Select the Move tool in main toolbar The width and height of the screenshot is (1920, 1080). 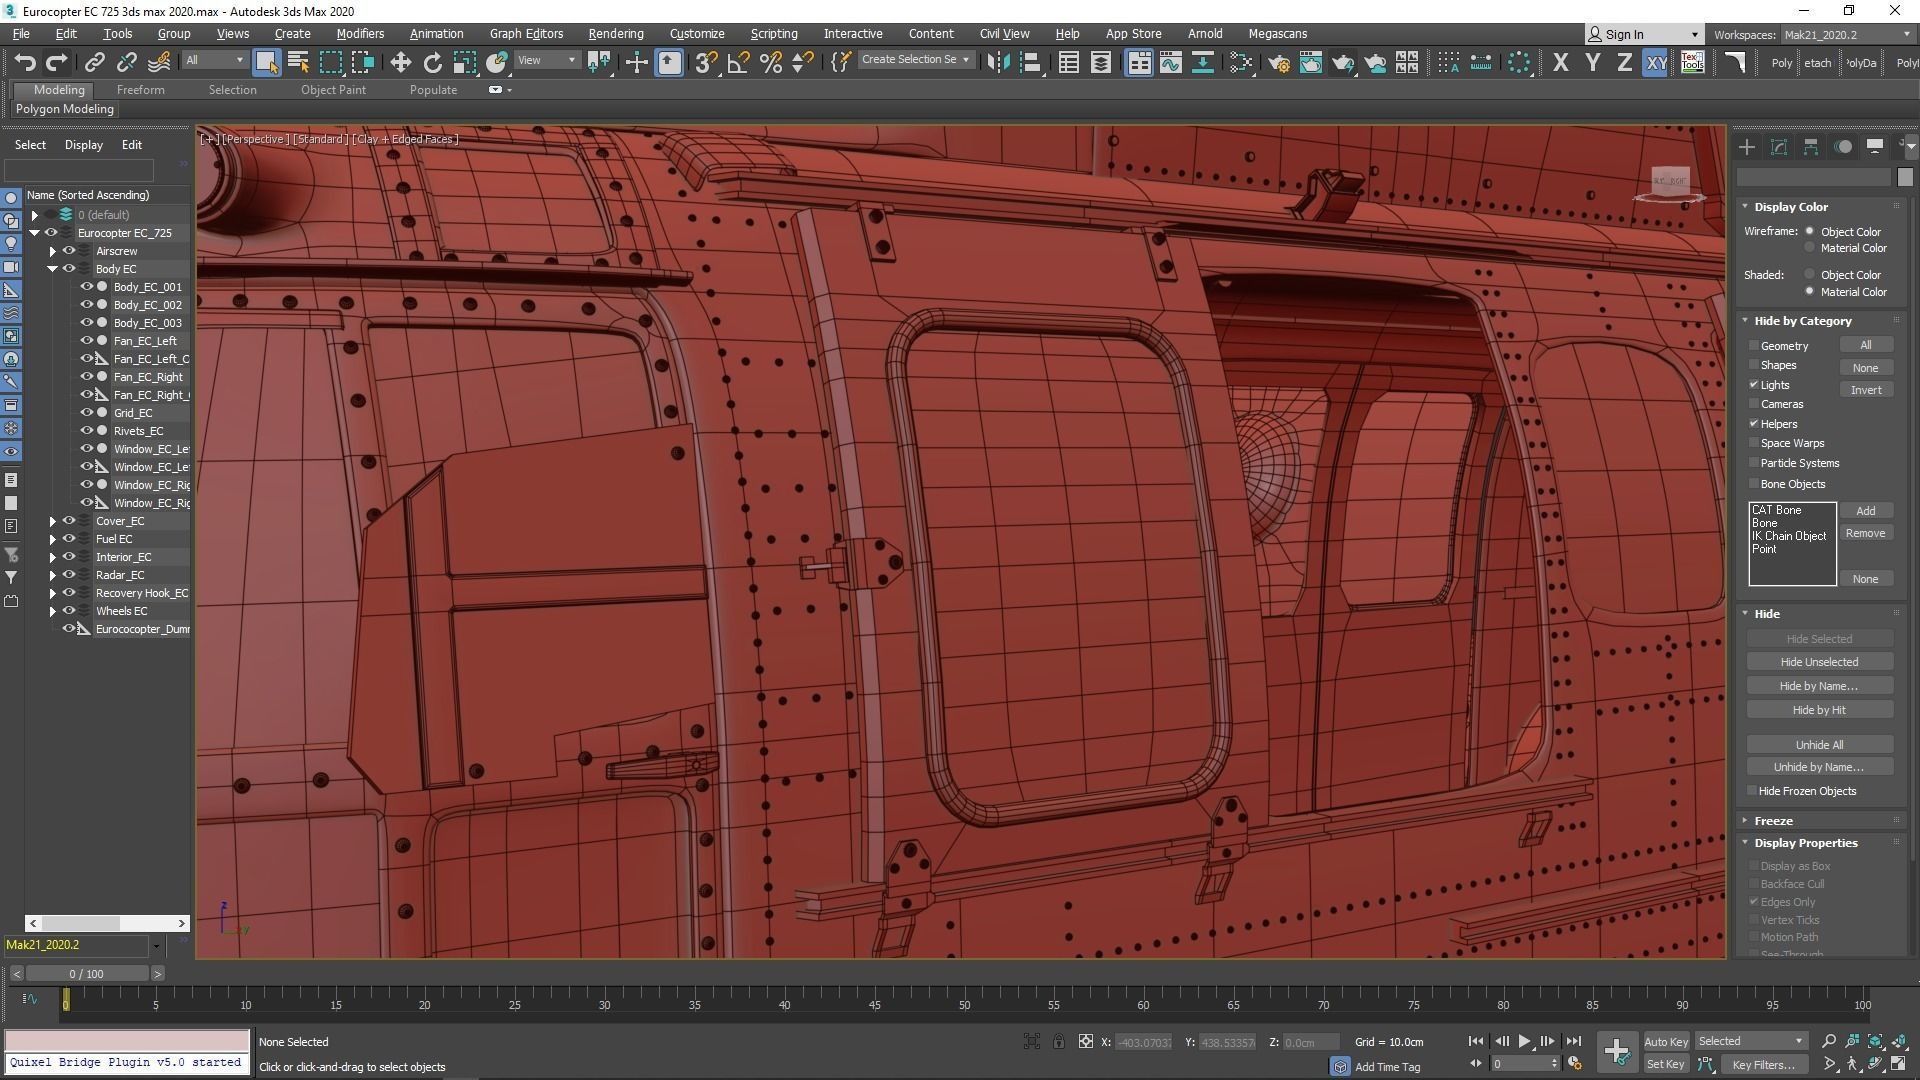400,63
